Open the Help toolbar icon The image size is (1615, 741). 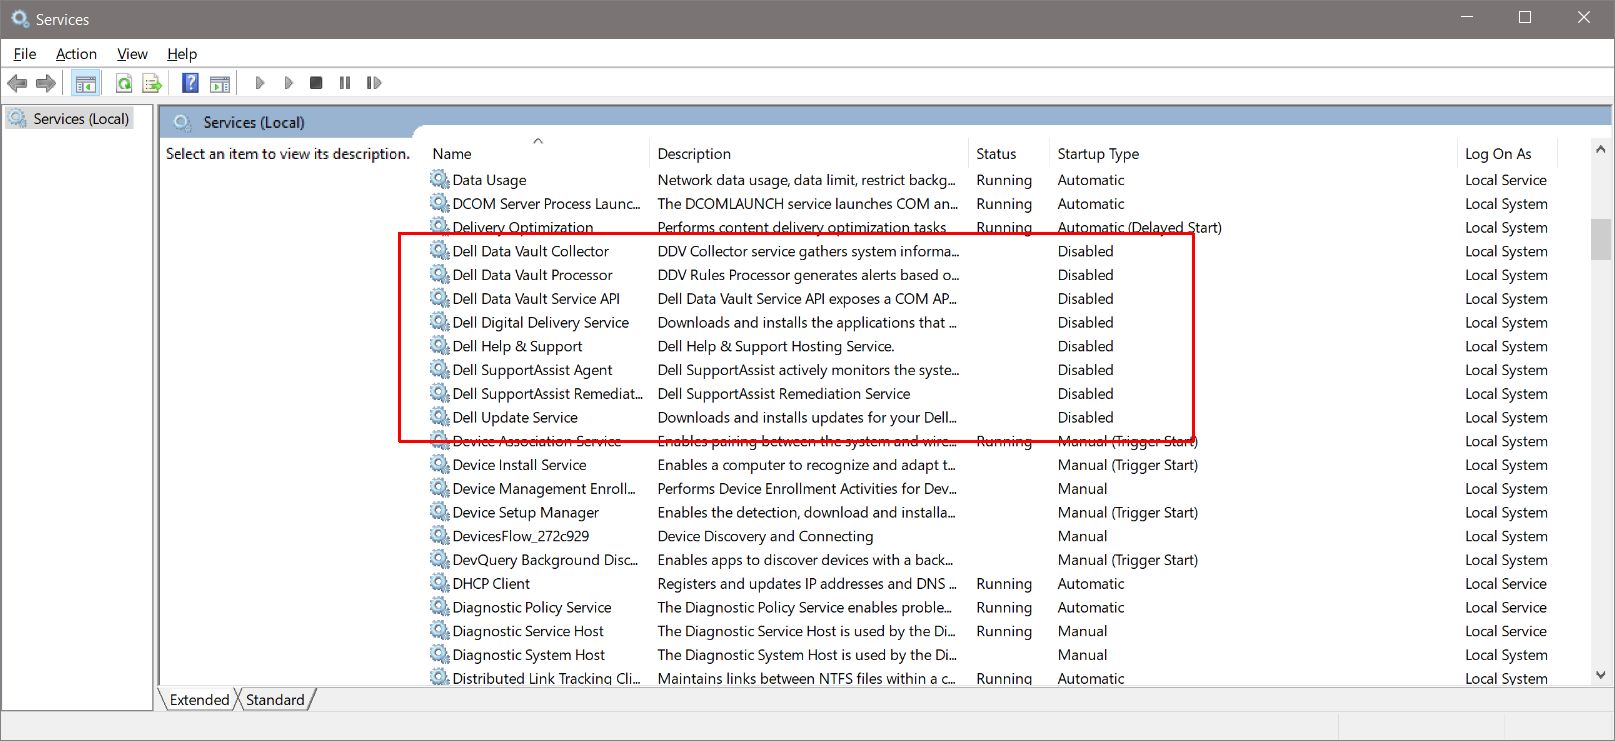tap(190, 83)
